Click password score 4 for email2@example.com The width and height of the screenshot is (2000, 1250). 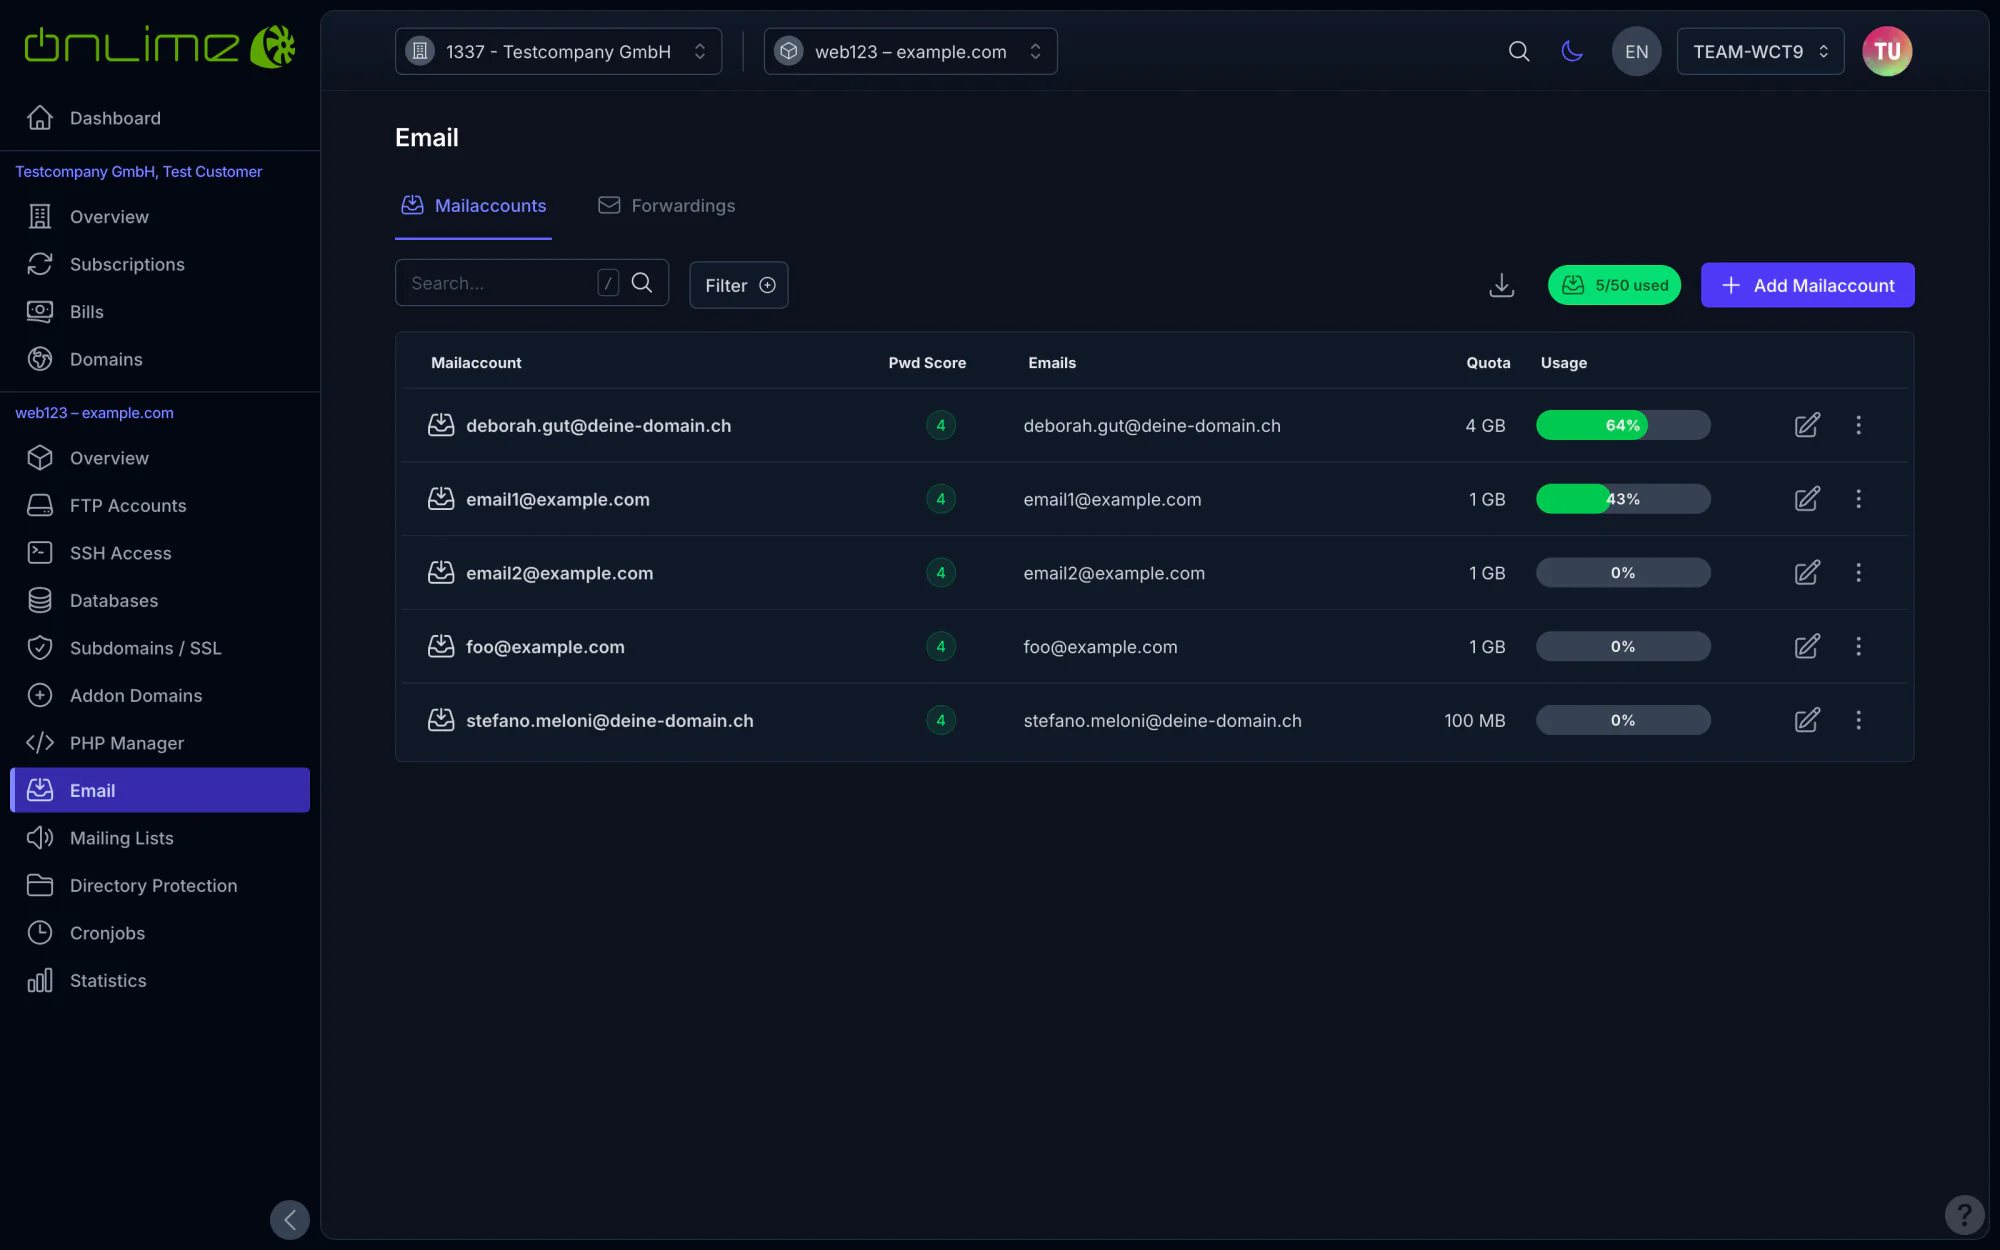coord(940,573)
